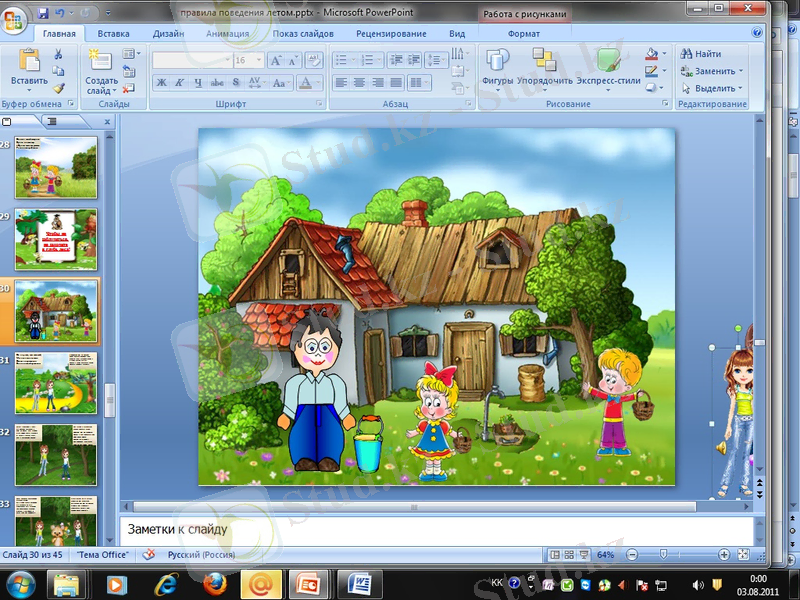Switch to the Вставка ribbon tab
The width and height of the screenshot is (800, 600).
pyautogui.click(x=113, y=33)
